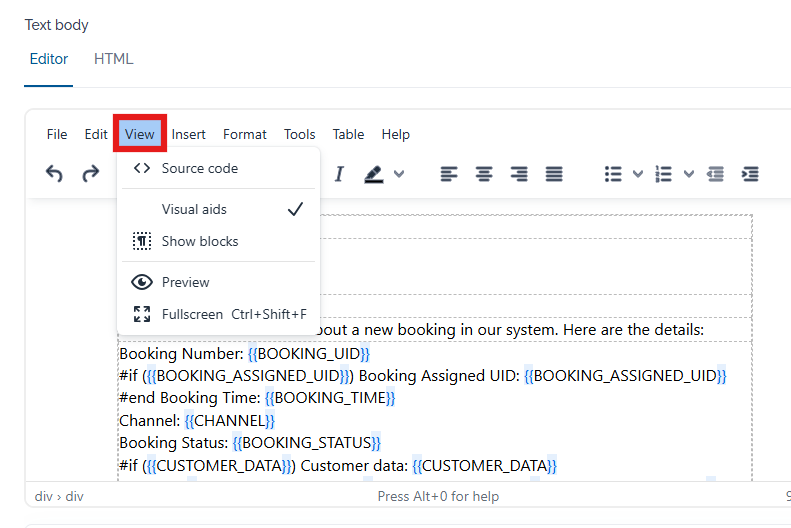
Task: Click the {{BOOKING_STATUS}} placeholder
Action: click(x=306, y=443)
